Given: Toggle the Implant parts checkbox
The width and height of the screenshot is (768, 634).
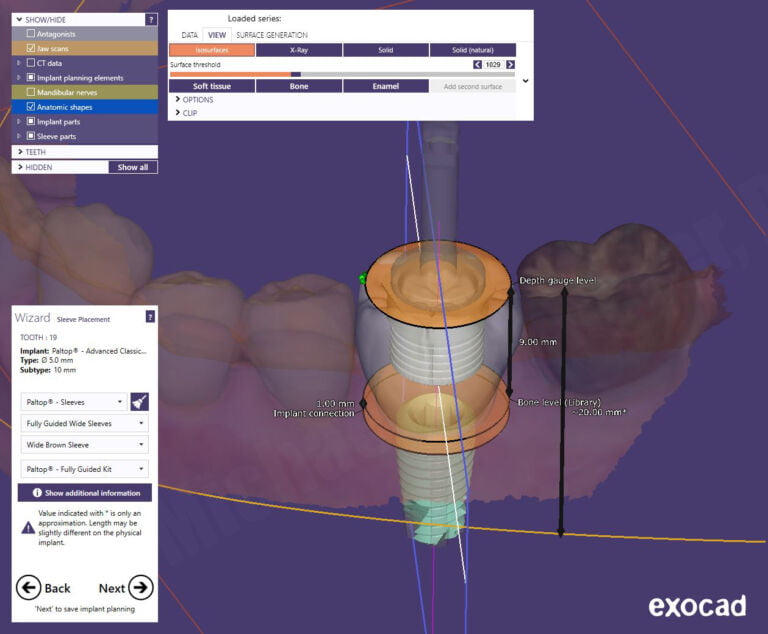Looking at the screenshot, I should click(x=31, y=122).
